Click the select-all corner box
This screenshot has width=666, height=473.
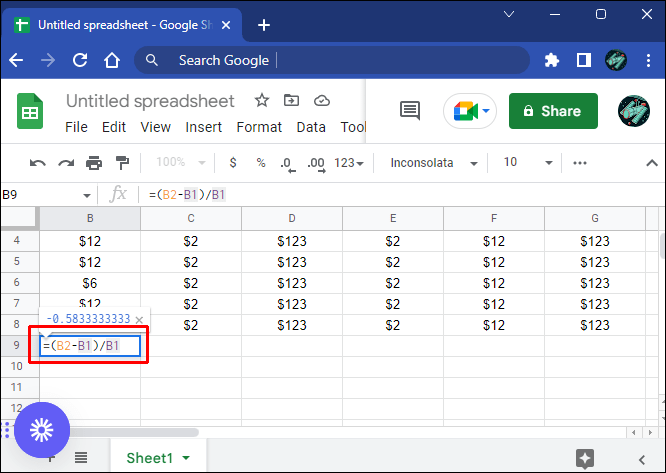click(19, 218)
